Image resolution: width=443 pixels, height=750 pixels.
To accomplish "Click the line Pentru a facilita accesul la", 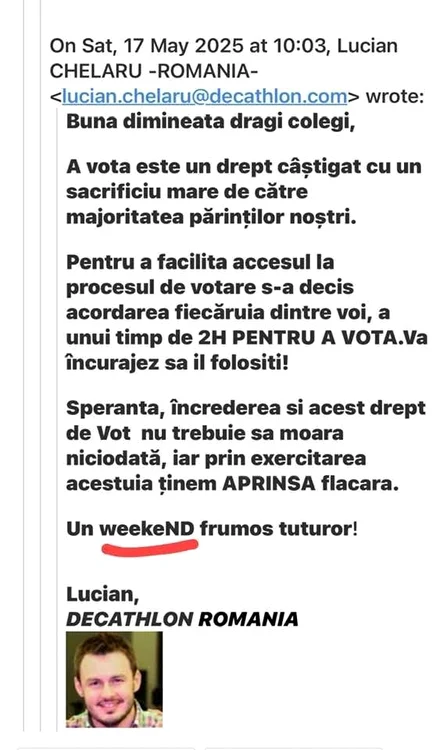I will [200, 262].
